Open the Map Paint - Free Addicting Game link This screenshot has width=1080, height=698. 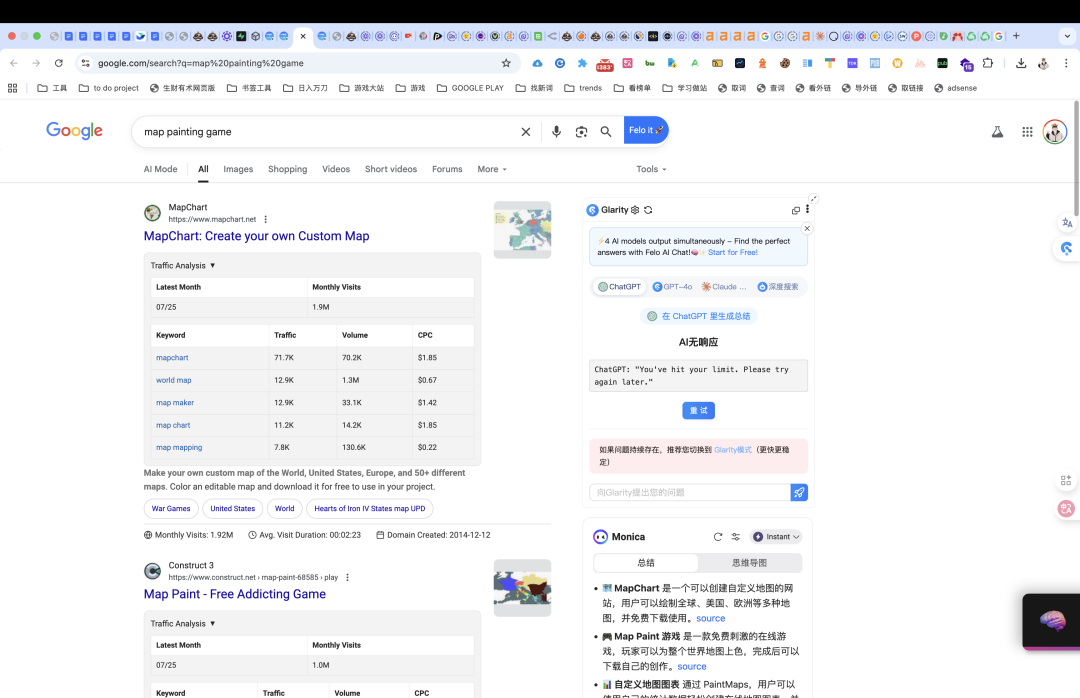pyautogui.click(x=234, y=594)
